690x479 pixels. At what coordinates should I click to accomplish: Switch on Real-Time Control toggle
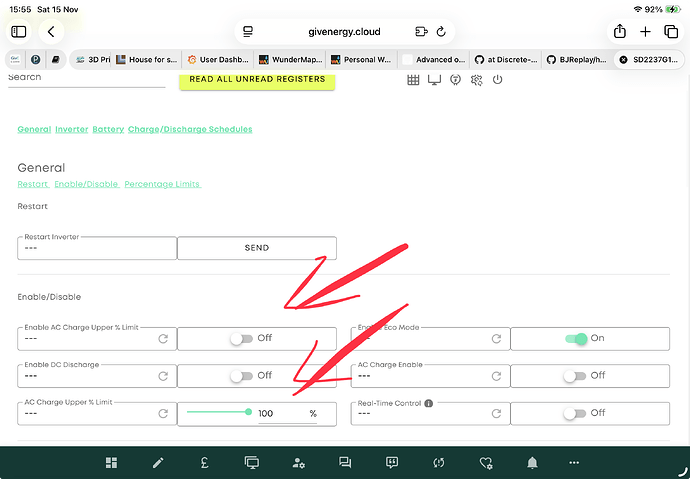tap(575, 413)
